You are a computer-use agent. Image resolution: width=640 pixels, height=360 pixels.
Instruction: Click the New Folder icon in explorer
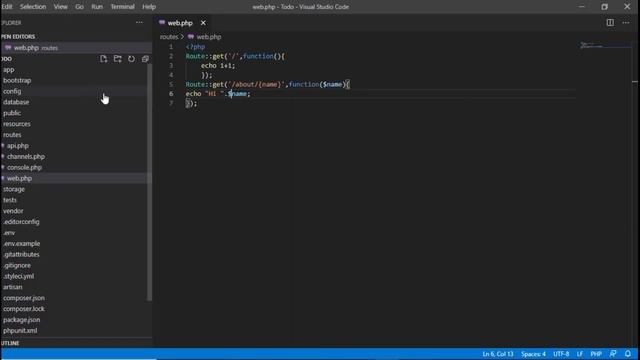pyautogui.click(x=118, y=59)
